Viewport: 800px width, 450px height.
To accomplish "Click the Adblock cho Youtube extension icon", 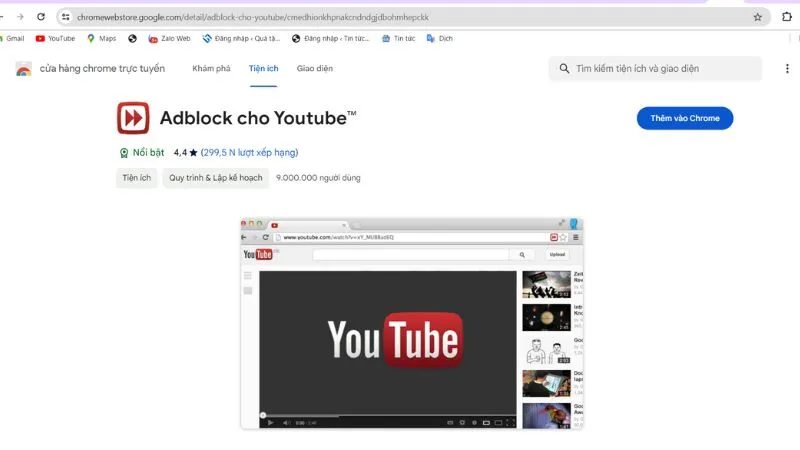I will [133, 118].
